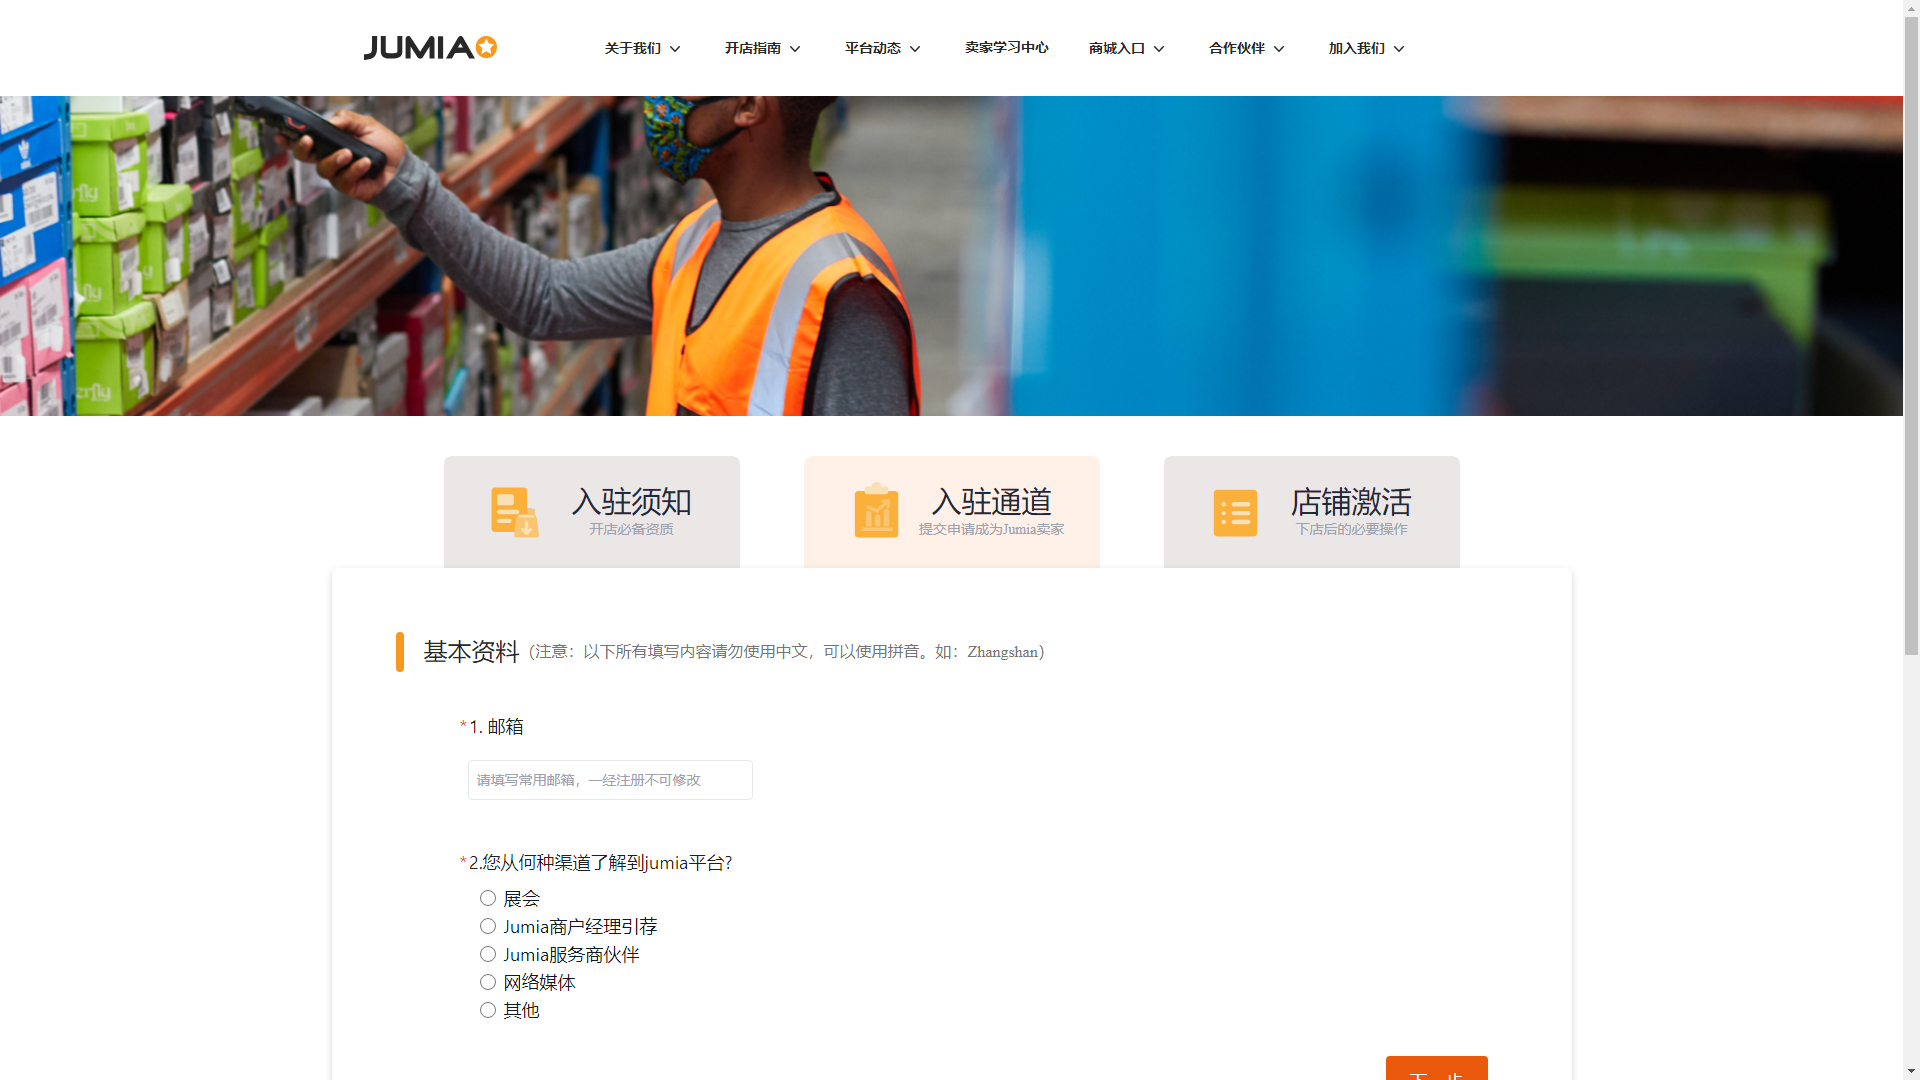This screenshot has height=1080, width=1920.
Task: Select the 其他 radio option
Action: click(x=488, y=1010)
